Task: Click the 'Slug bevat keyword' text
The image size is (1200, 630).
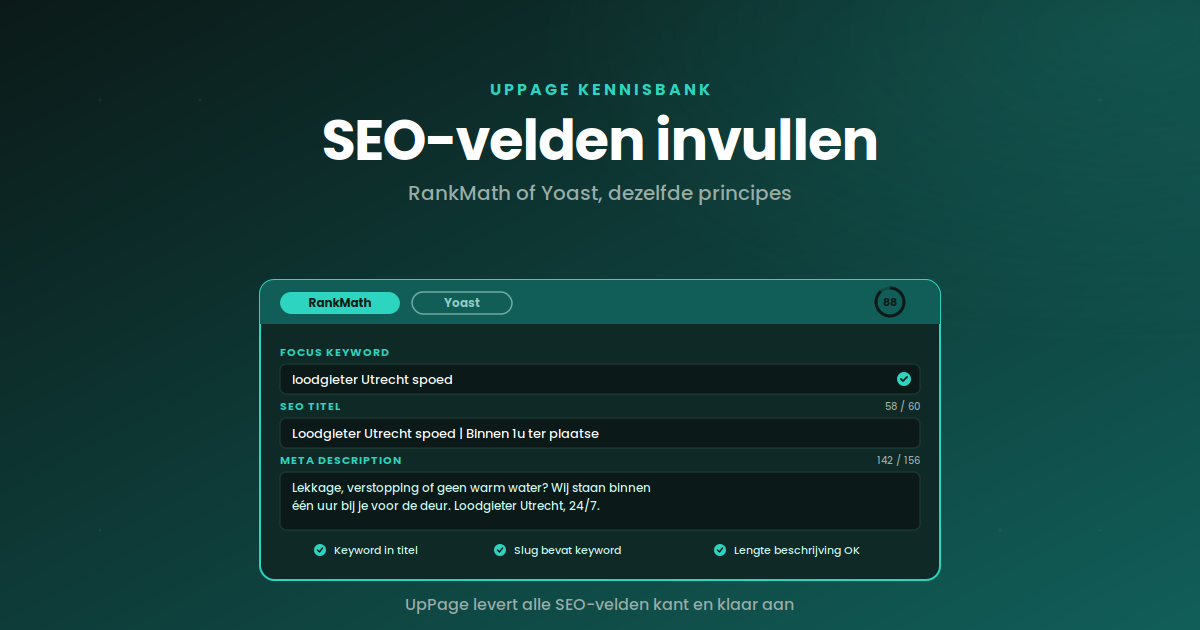Action: (567, 550)
